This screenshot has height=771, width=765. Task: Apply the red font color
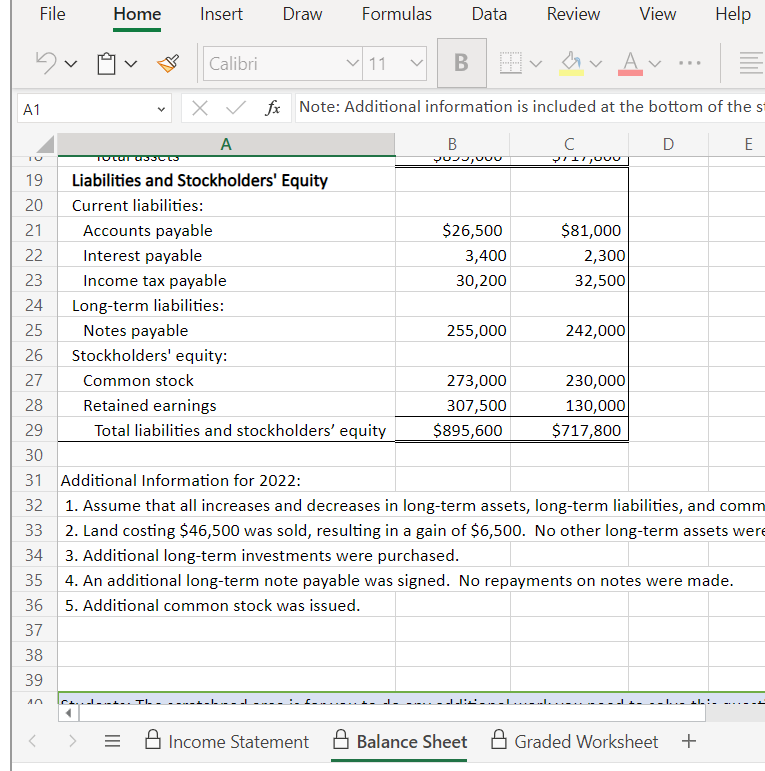[x=630, y=63]
